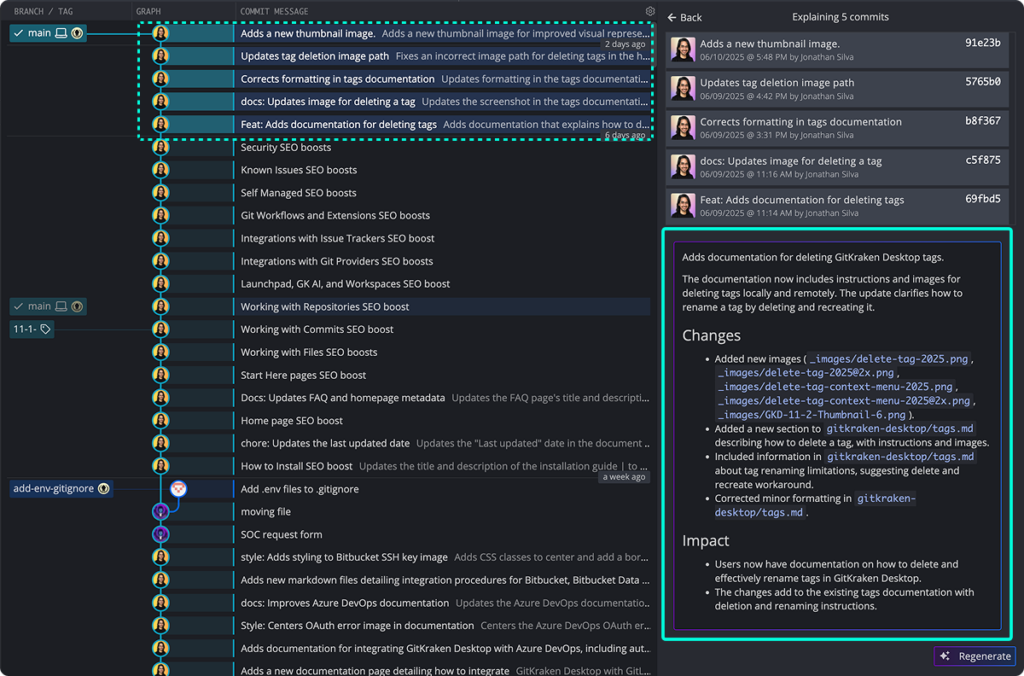
Task: Click author avatar on commit card 69fbd5
Action: [682, 205]
